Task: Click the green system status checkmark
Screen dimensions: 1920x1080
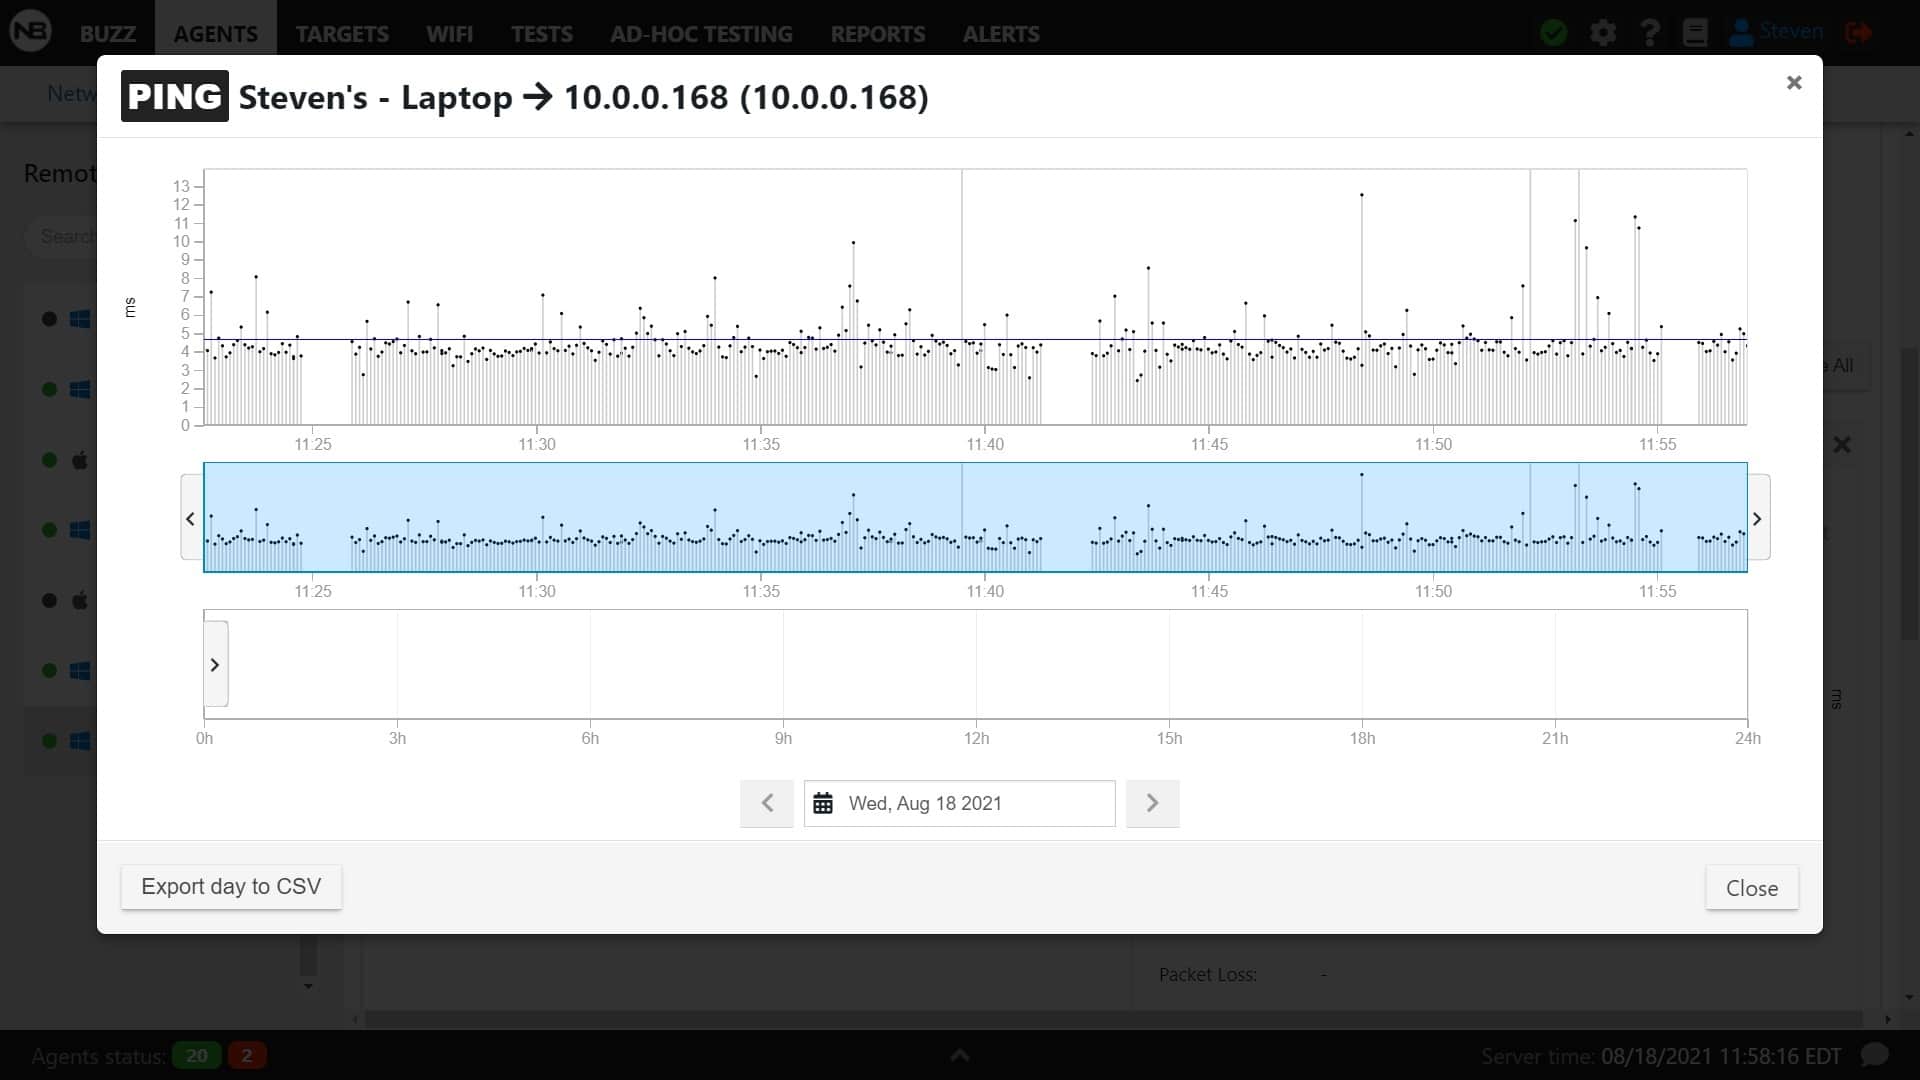Action: 1554,32
